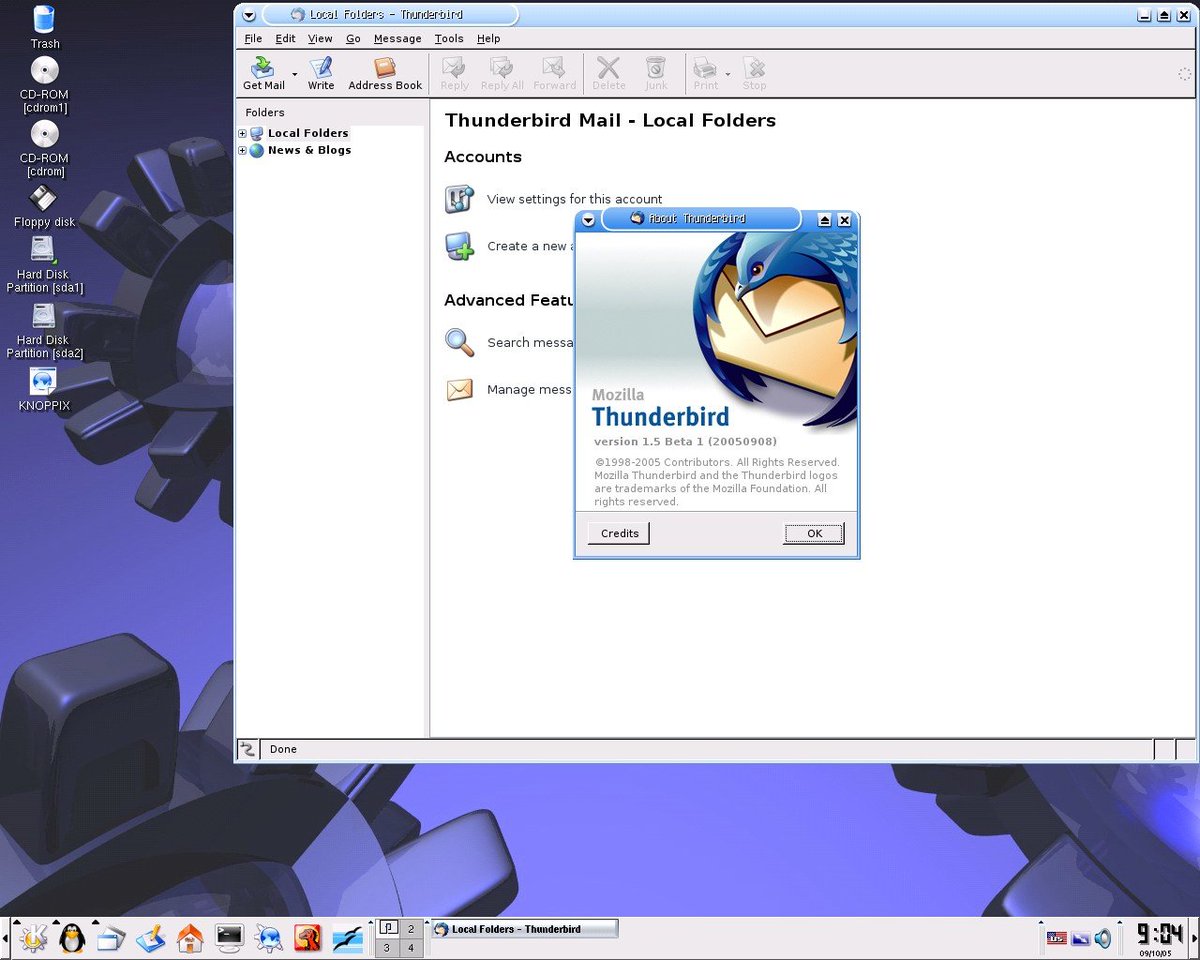Click the Create a new account icon
The image size is (1200, 960).
point(459,246)
